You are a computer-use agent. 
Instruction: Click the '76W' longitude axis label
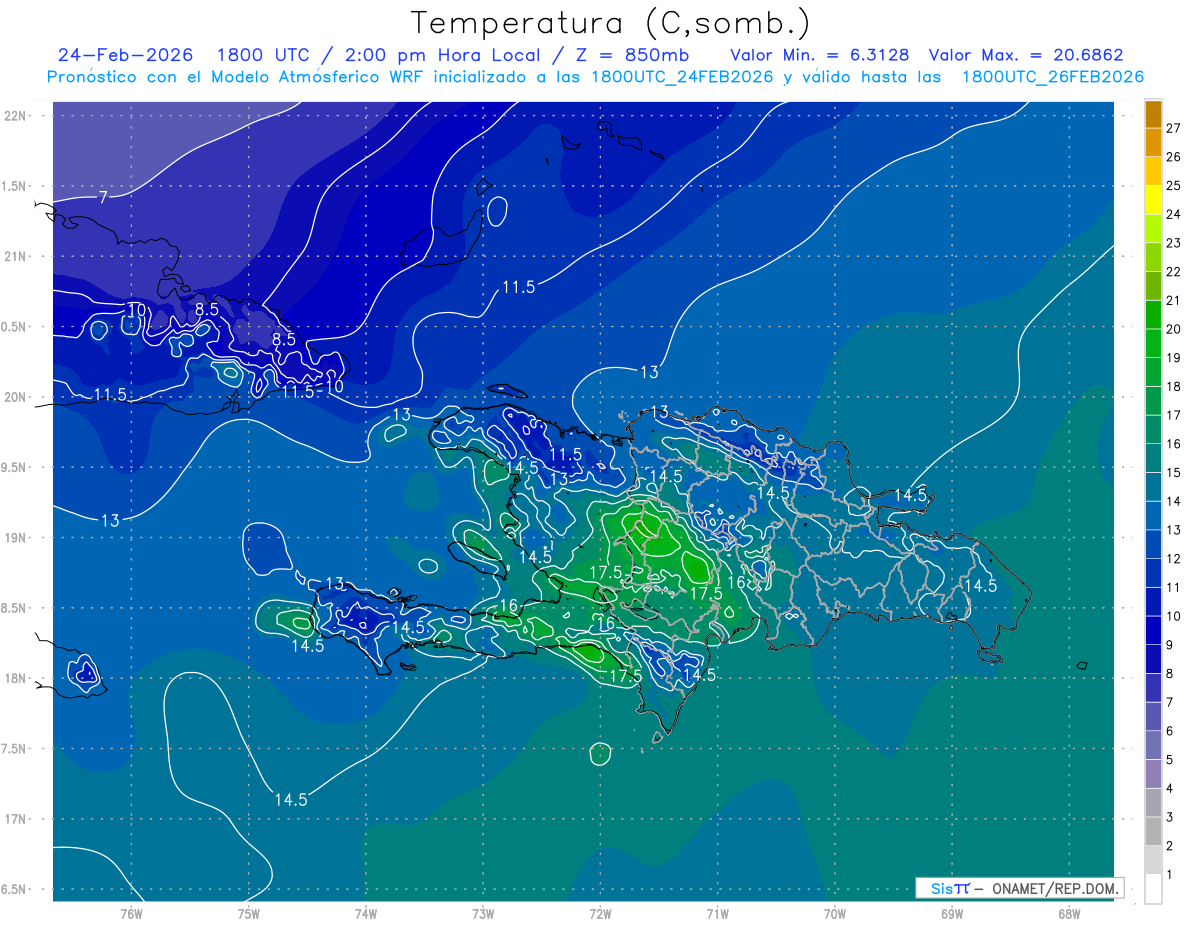point(131,914)
